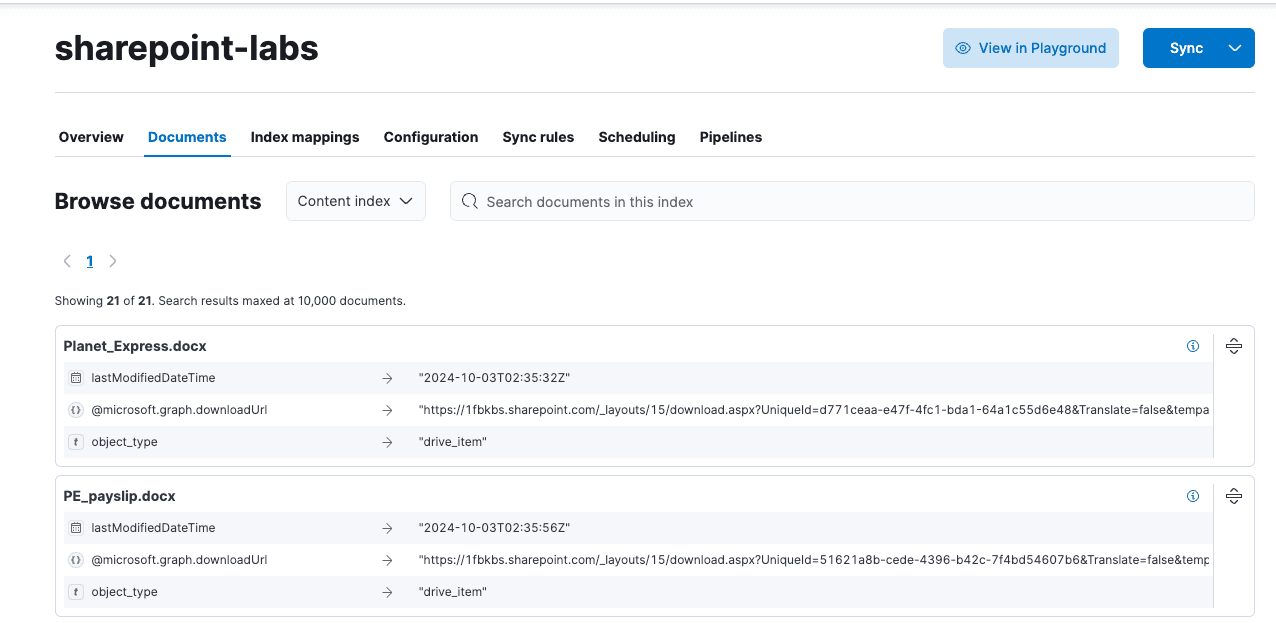The height and width of the screenshot is (623, 1276).
Task: Switch to the Index mappings tab
Action: [x=305, y=137]
